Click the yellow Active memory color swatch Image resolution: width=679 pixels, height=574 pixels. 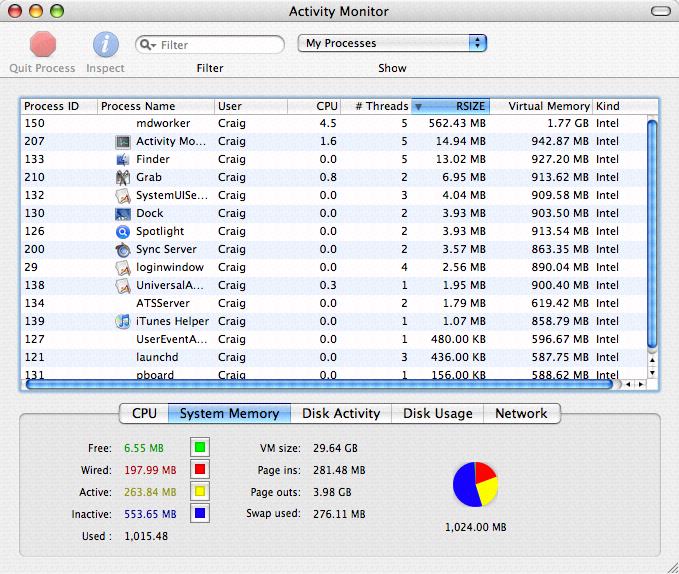[x=200, y=491]
